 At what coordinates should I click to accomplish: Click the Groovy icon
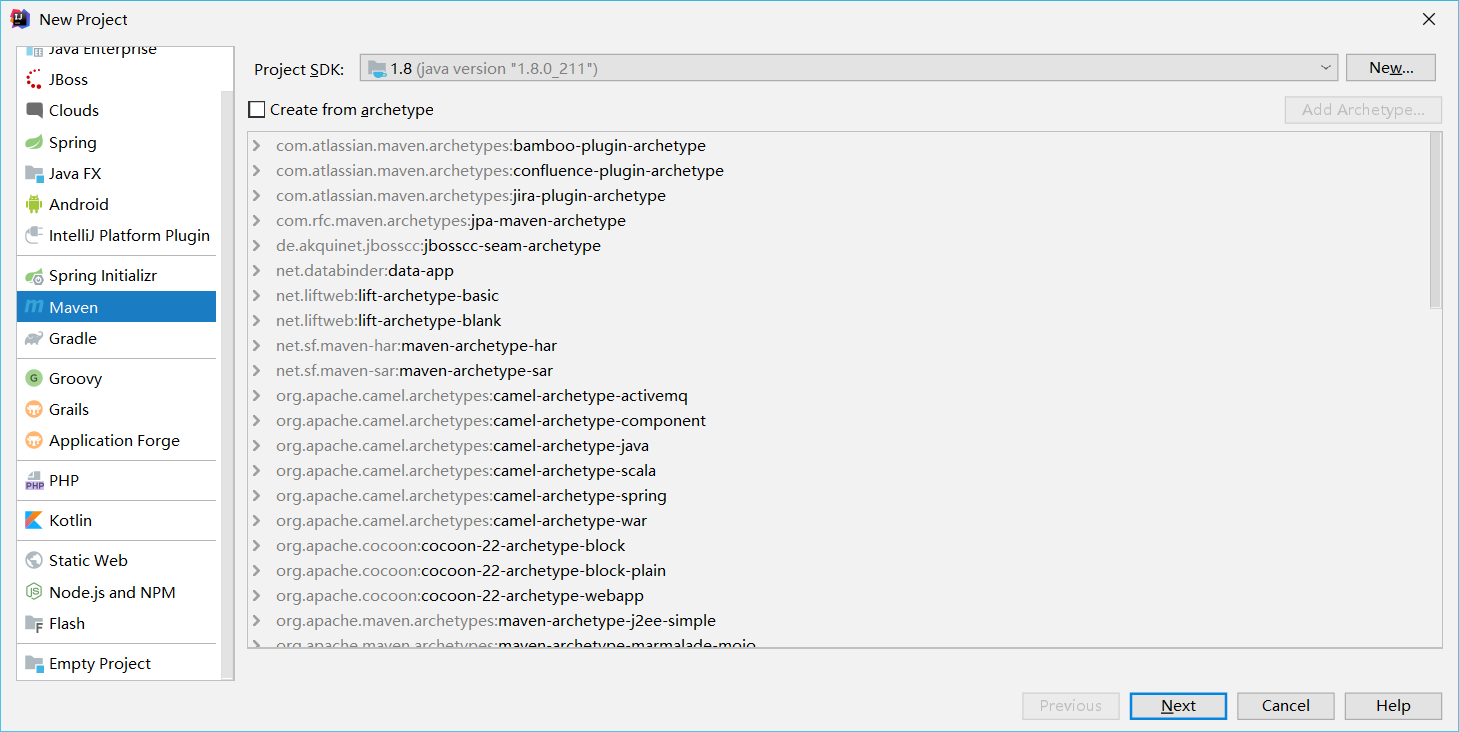pos(34,379)
